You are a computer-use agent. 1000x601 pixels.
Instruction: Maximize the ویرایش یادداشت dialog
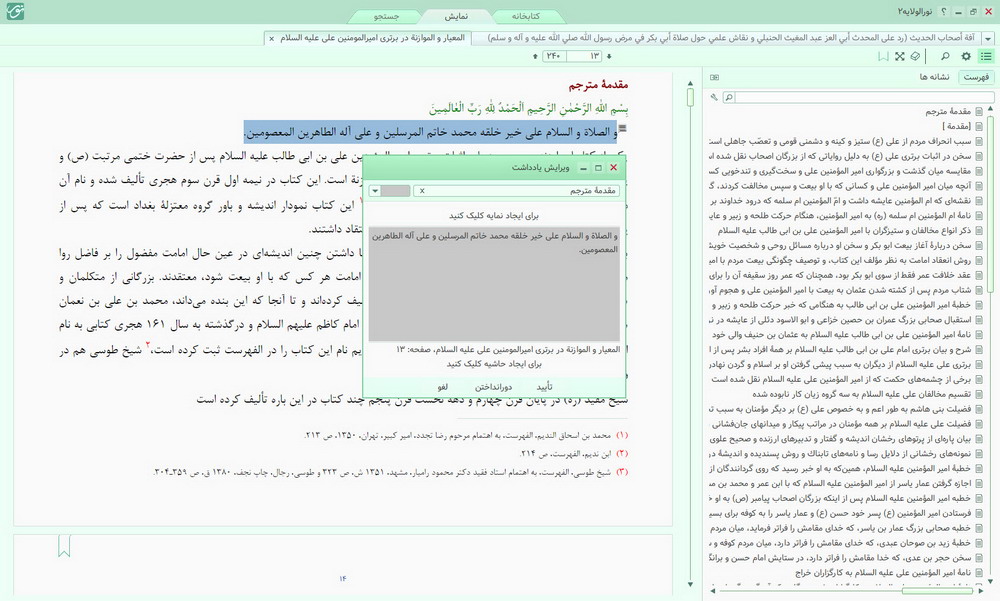[x=598, y=168]
